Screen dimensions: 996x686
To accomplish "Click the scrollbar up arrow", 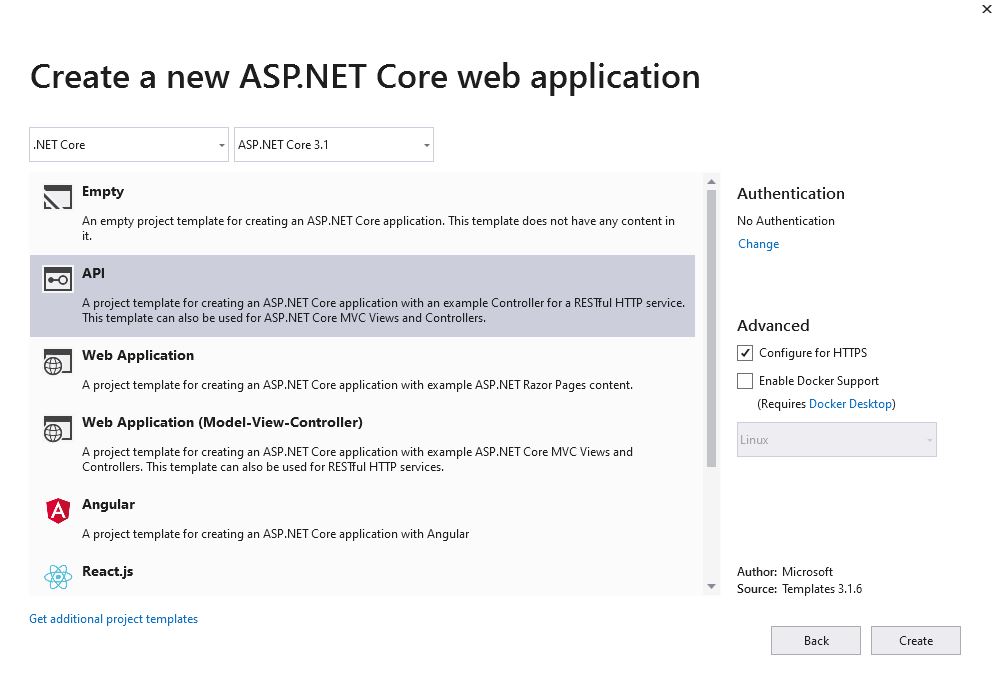I will click(712, 180).
